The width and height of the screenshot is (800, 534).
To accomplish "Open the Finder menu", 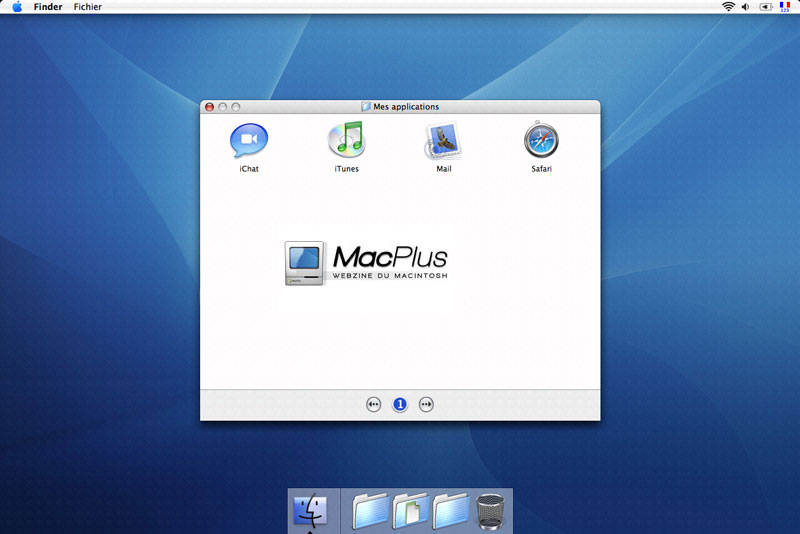I will tap(48, 7).
